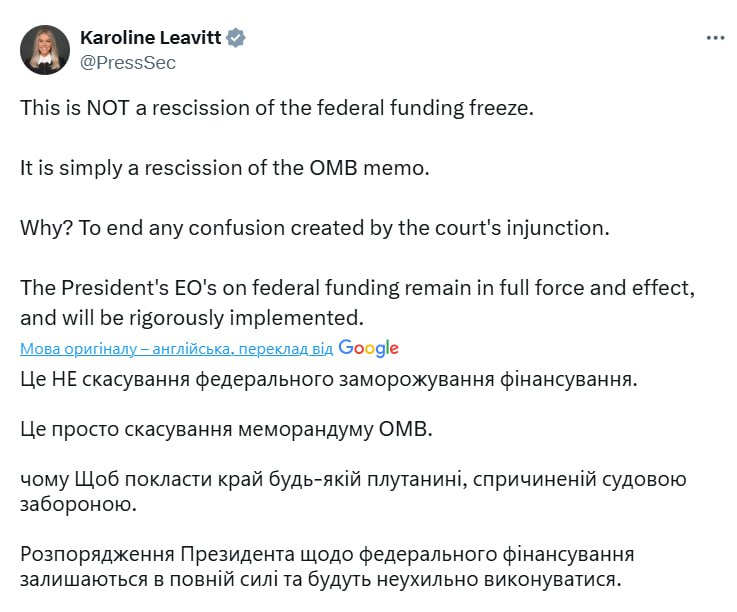737x612 pixels.
Task: Click the line starting 'чому Щоб покласти край'
Action: (353, 479)
